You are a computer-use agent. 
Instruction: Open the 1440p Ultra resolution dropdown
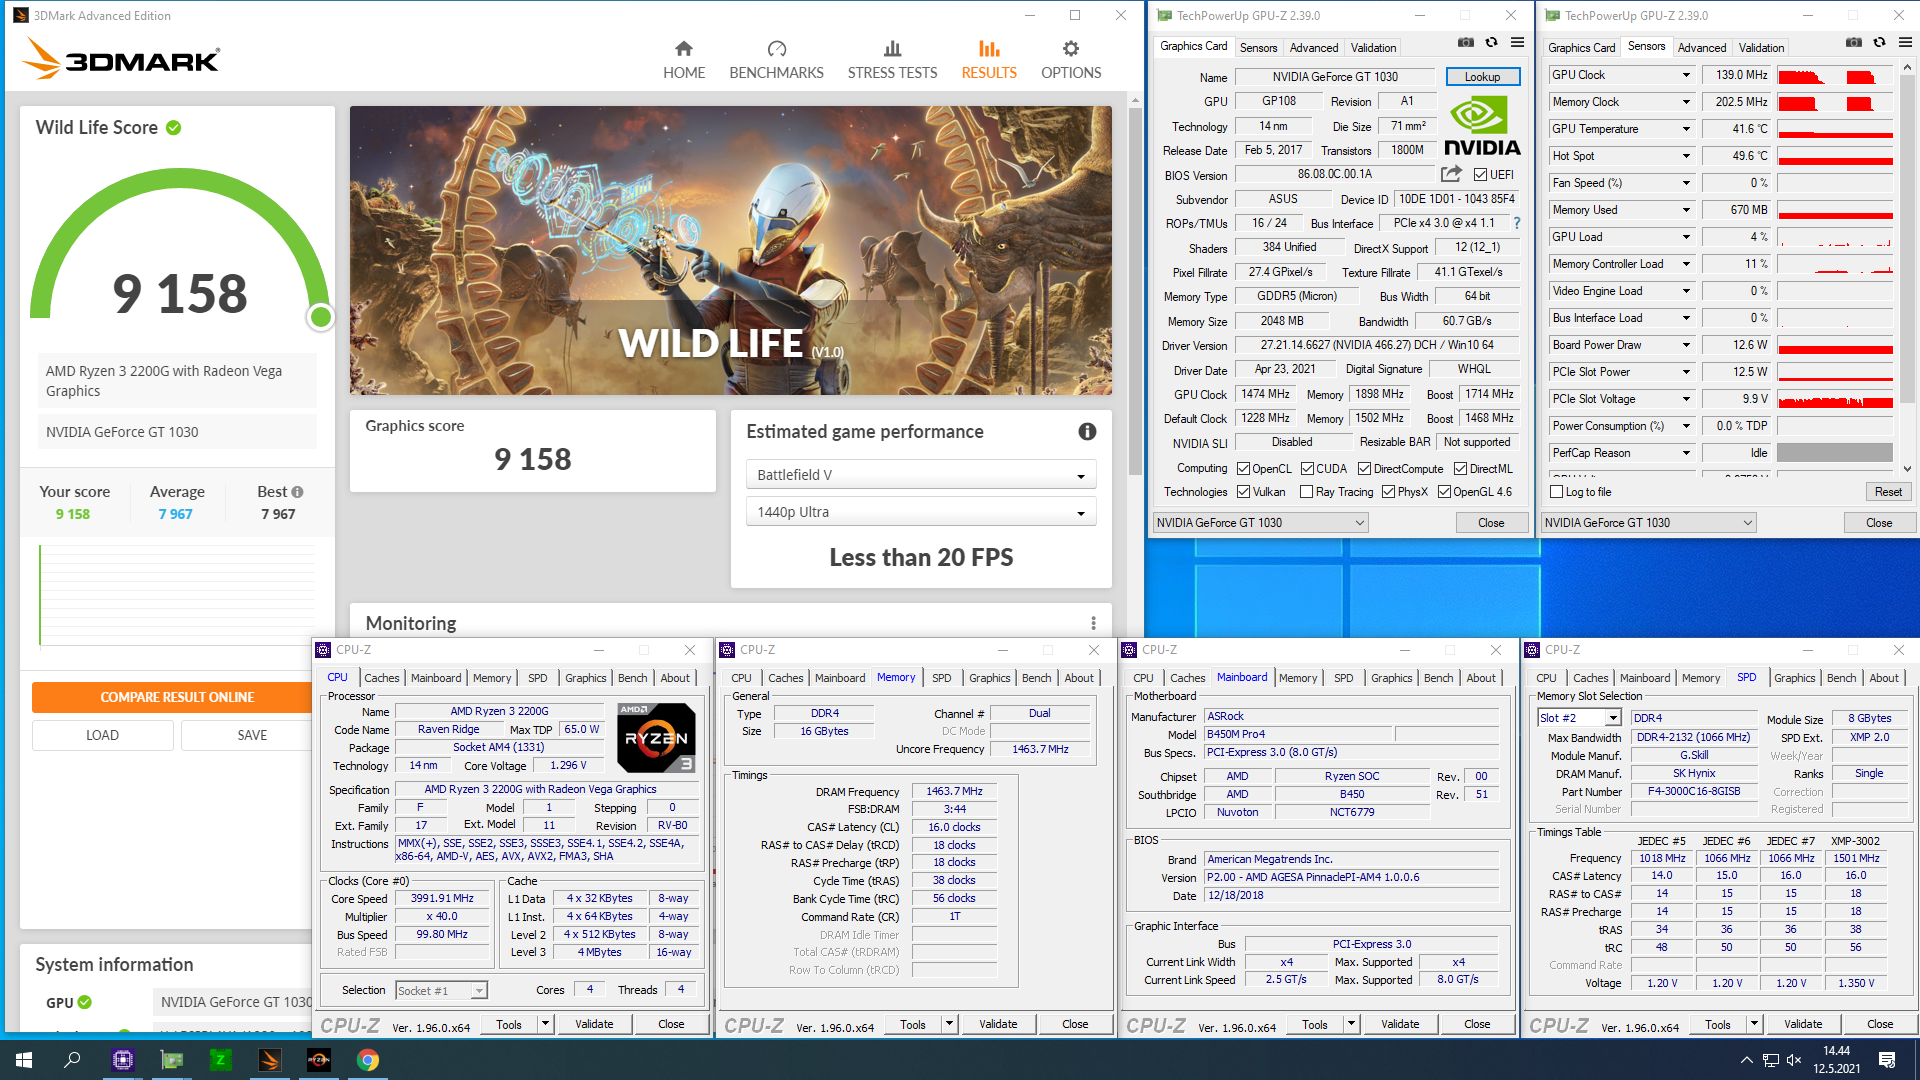[x=921, y=512]
